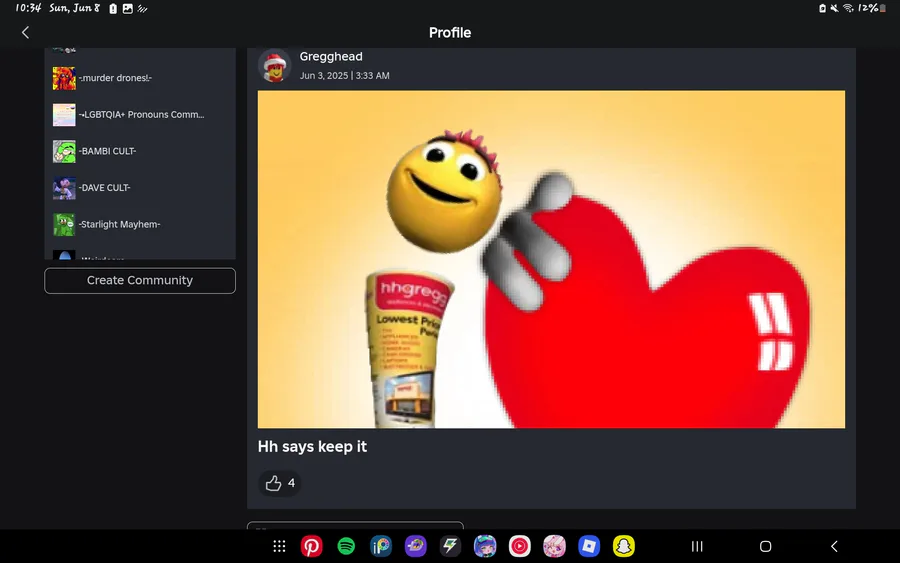This screenshot has width=900, height=563.
Task: Tap the image notification icon in status bar
Action: click(x=127, y=9)
